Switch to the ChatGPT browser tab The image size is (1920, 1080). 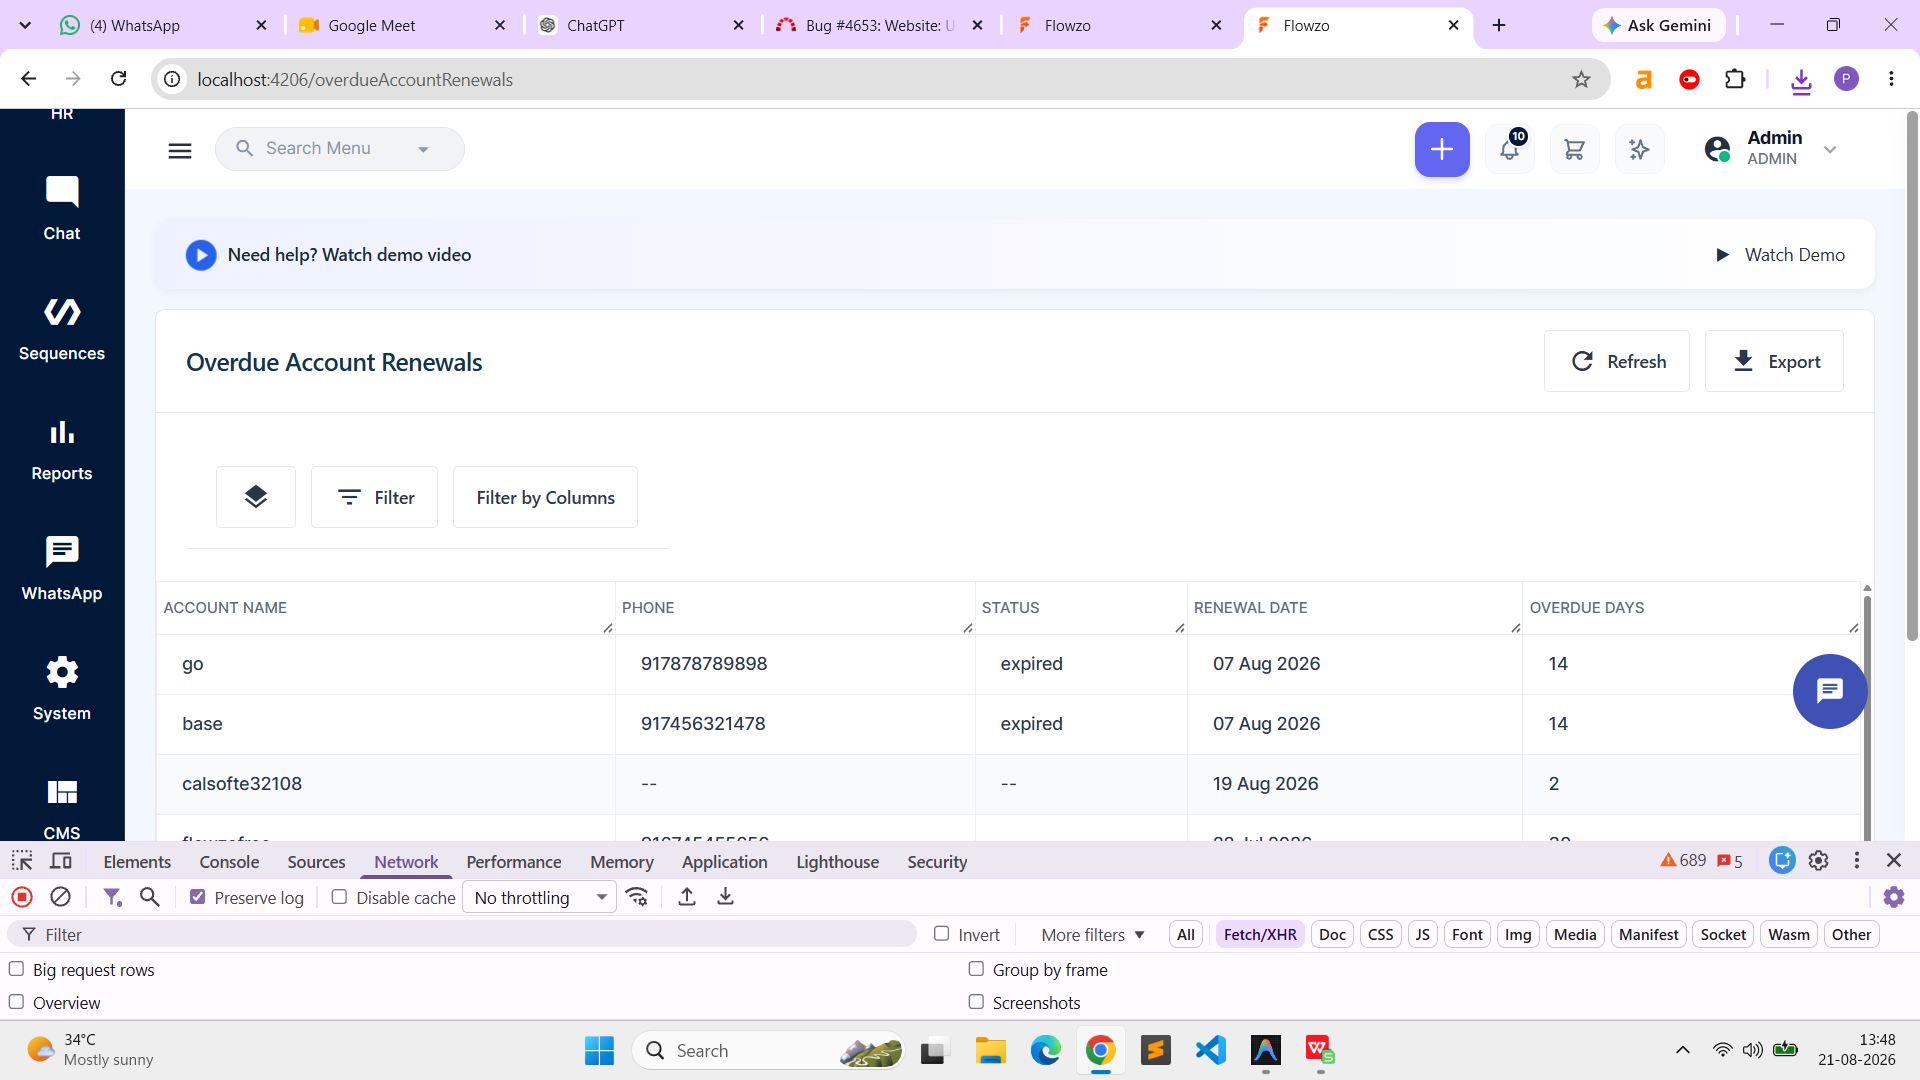point(640,25)
